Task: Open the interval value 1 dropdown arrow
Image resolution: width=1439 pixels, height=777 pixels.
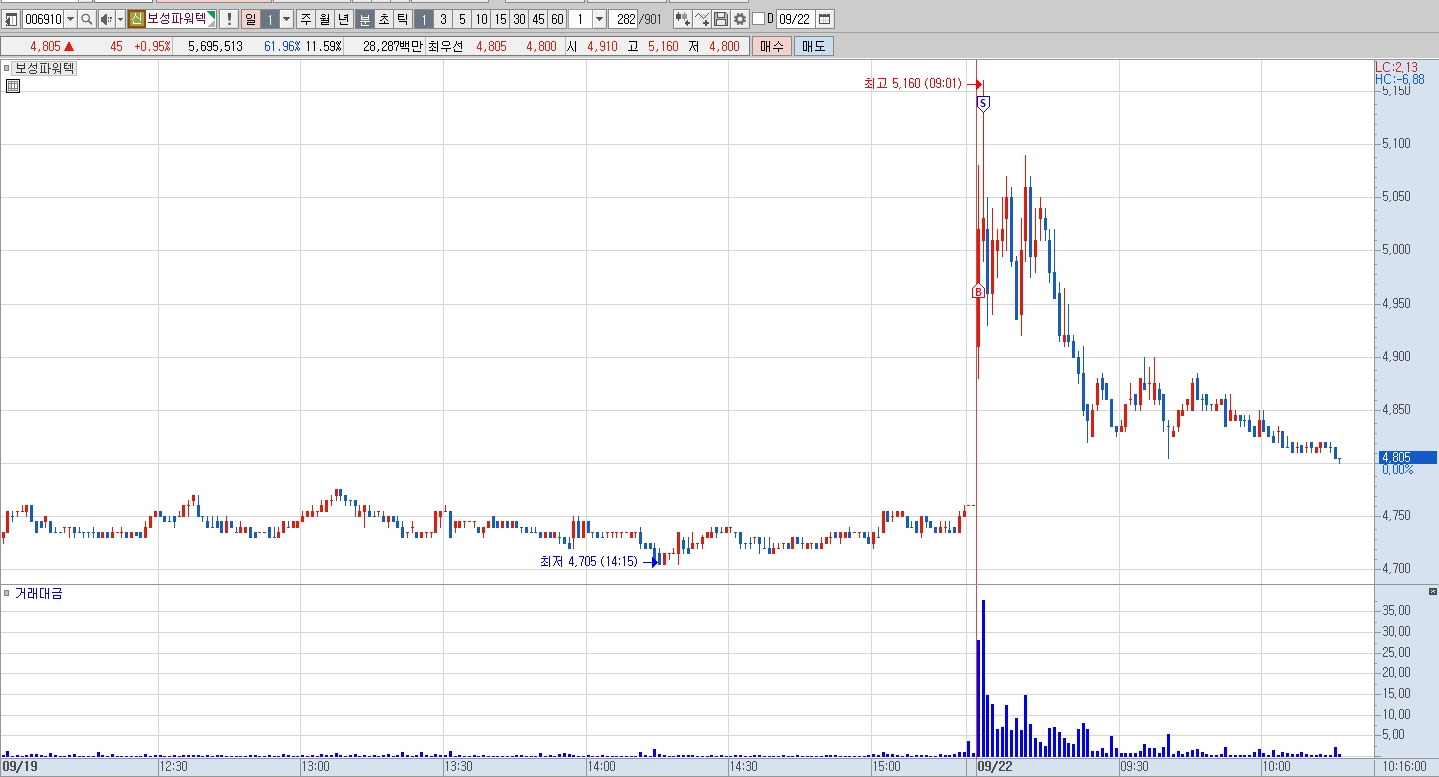Action: click(599, 19)
